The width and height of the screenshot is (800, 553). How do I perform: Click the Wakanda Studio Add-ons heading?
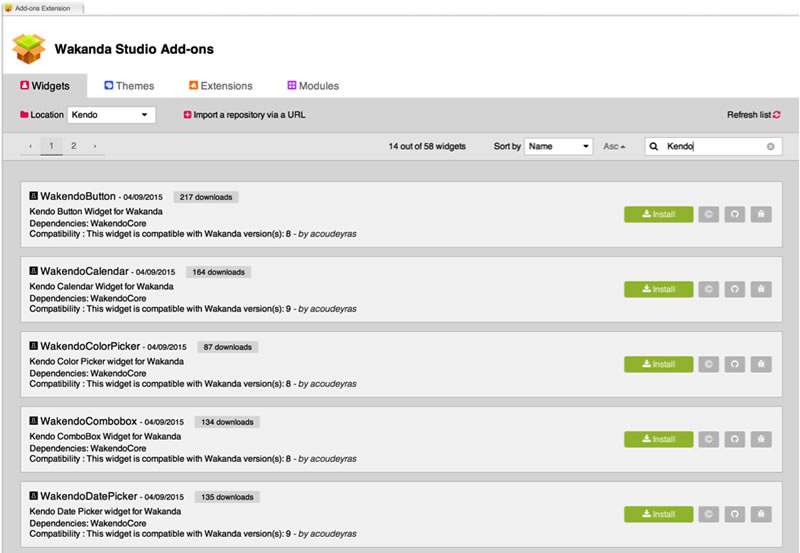pyautogui.click(x=134, y=49)
